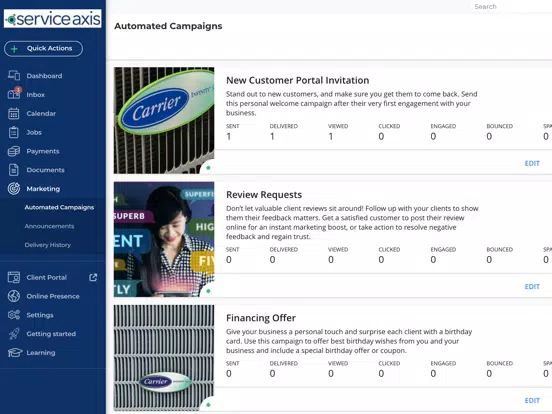Click the Calendar icon in sidebar
This screenshot has width=552, height=414.
coord(14,113)
